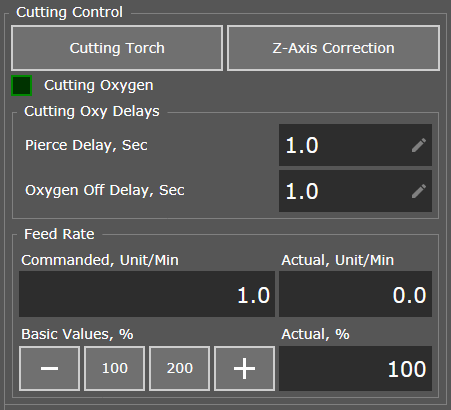The height and width of the screenshot is (410, 451).
Task: Open Z-Axis Correction
Action: [333, 48]
